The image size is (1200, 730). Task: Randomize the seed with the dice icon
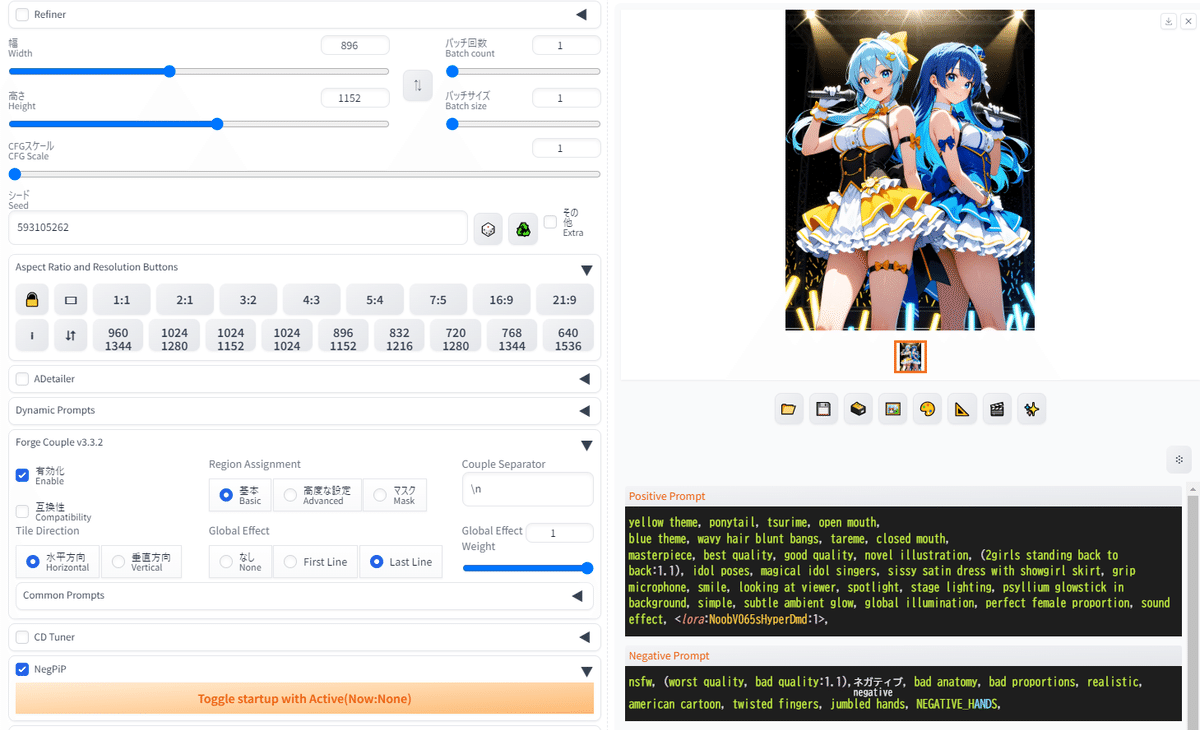488,228
